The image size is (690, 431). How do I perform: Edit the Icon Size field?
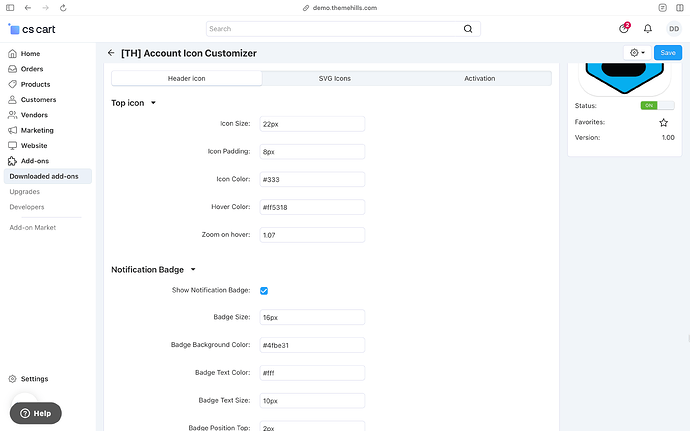pos(312,124)
